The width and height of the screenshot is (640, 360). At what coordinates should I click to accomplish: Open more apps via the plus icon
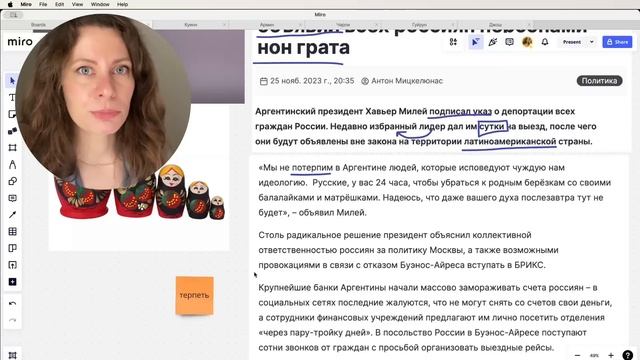pyautogui.click(x=12, y=282)
